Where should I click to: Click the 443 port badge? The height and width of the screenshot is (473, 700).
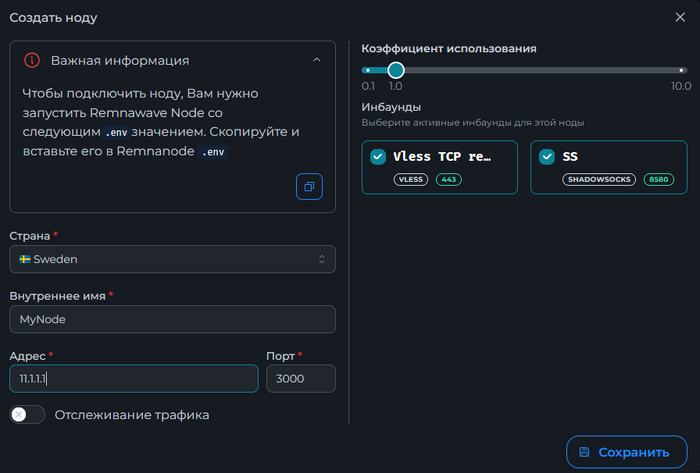(448, 179)
